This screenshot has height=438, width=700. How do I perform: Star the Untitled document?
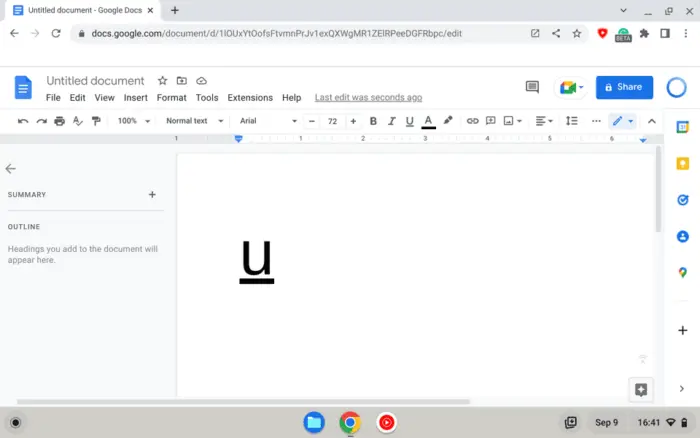[x=162, y=81]
